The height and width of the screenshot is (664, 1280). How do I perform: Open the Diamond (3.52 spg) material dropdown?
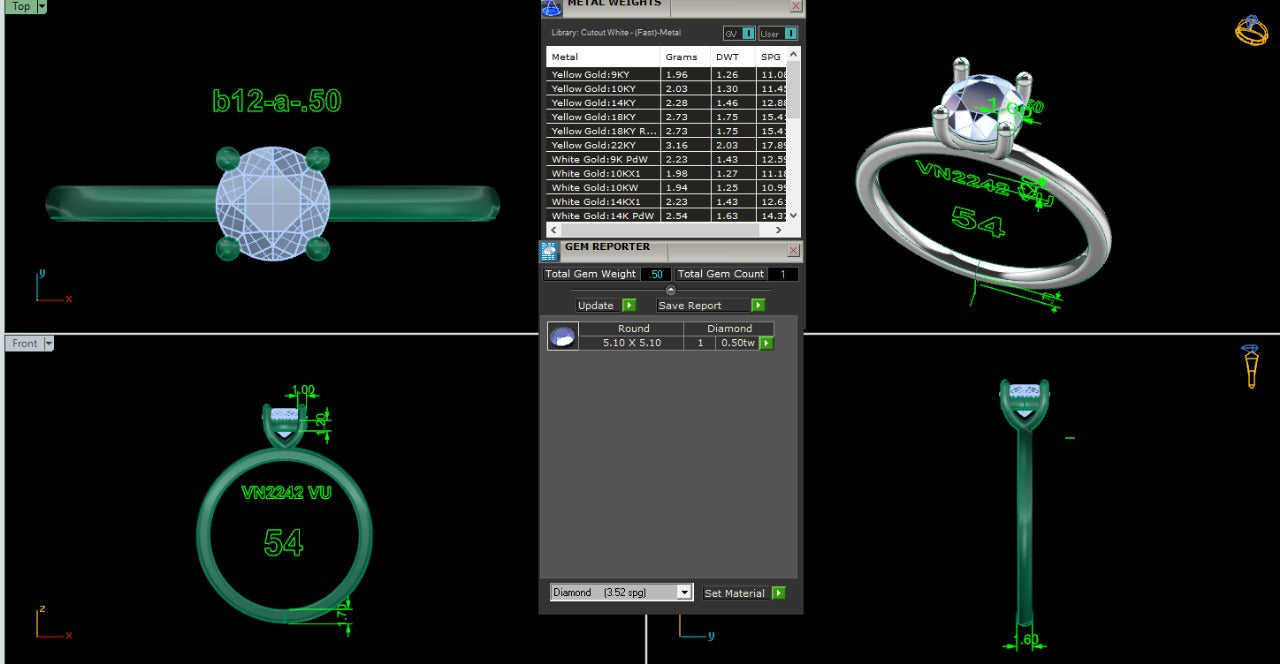click(x=622, y=592)
